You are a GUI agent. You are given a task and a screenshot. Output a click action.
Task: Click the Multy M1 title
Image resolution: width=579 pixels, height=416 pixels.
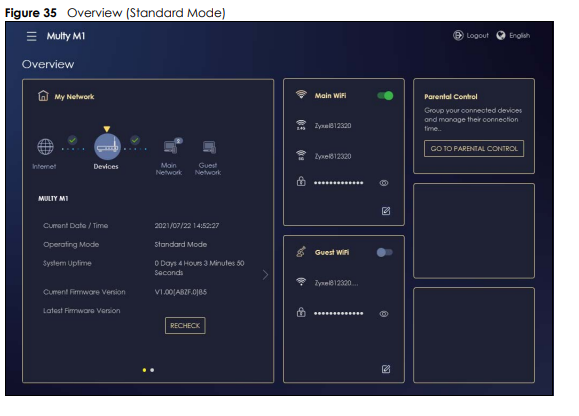pyautogui.click(x=66, y=36)
